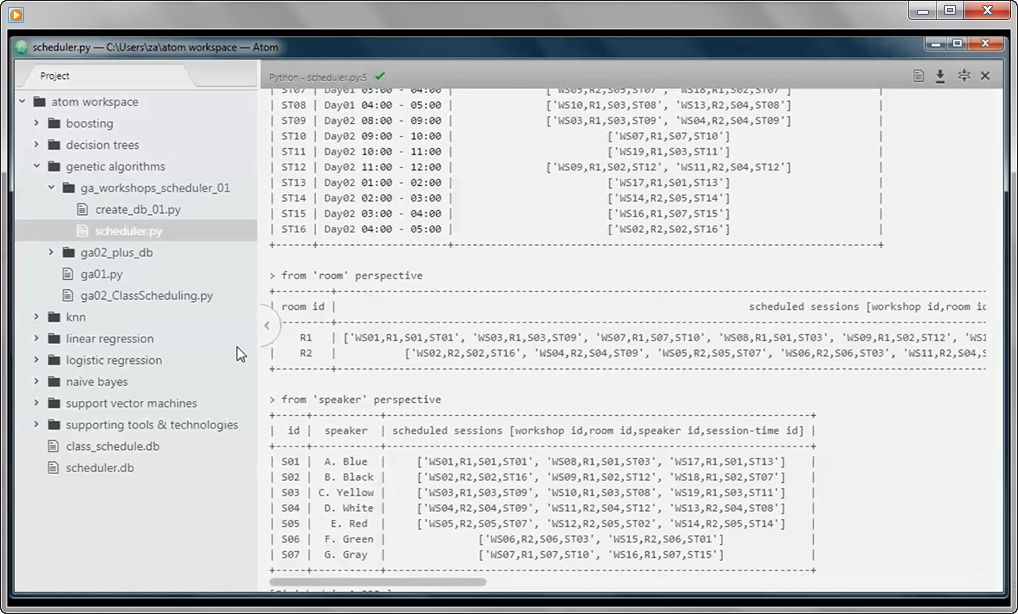Image resolution: width=1018 pixels, height=614 pixels.
Task: Toggle the auto-scroll pin icon in output panel
Action: point(965,74)
